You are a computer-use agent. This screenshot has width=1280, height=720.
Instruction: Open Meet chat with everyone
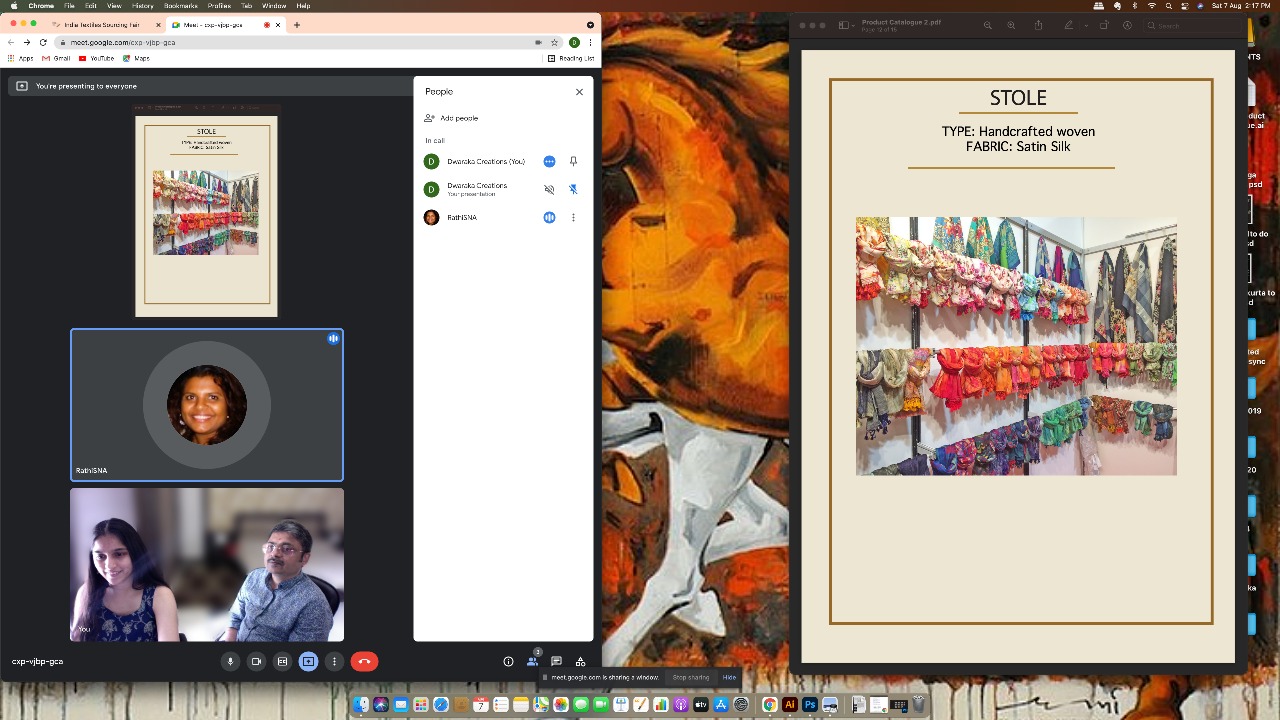point(556,661)
